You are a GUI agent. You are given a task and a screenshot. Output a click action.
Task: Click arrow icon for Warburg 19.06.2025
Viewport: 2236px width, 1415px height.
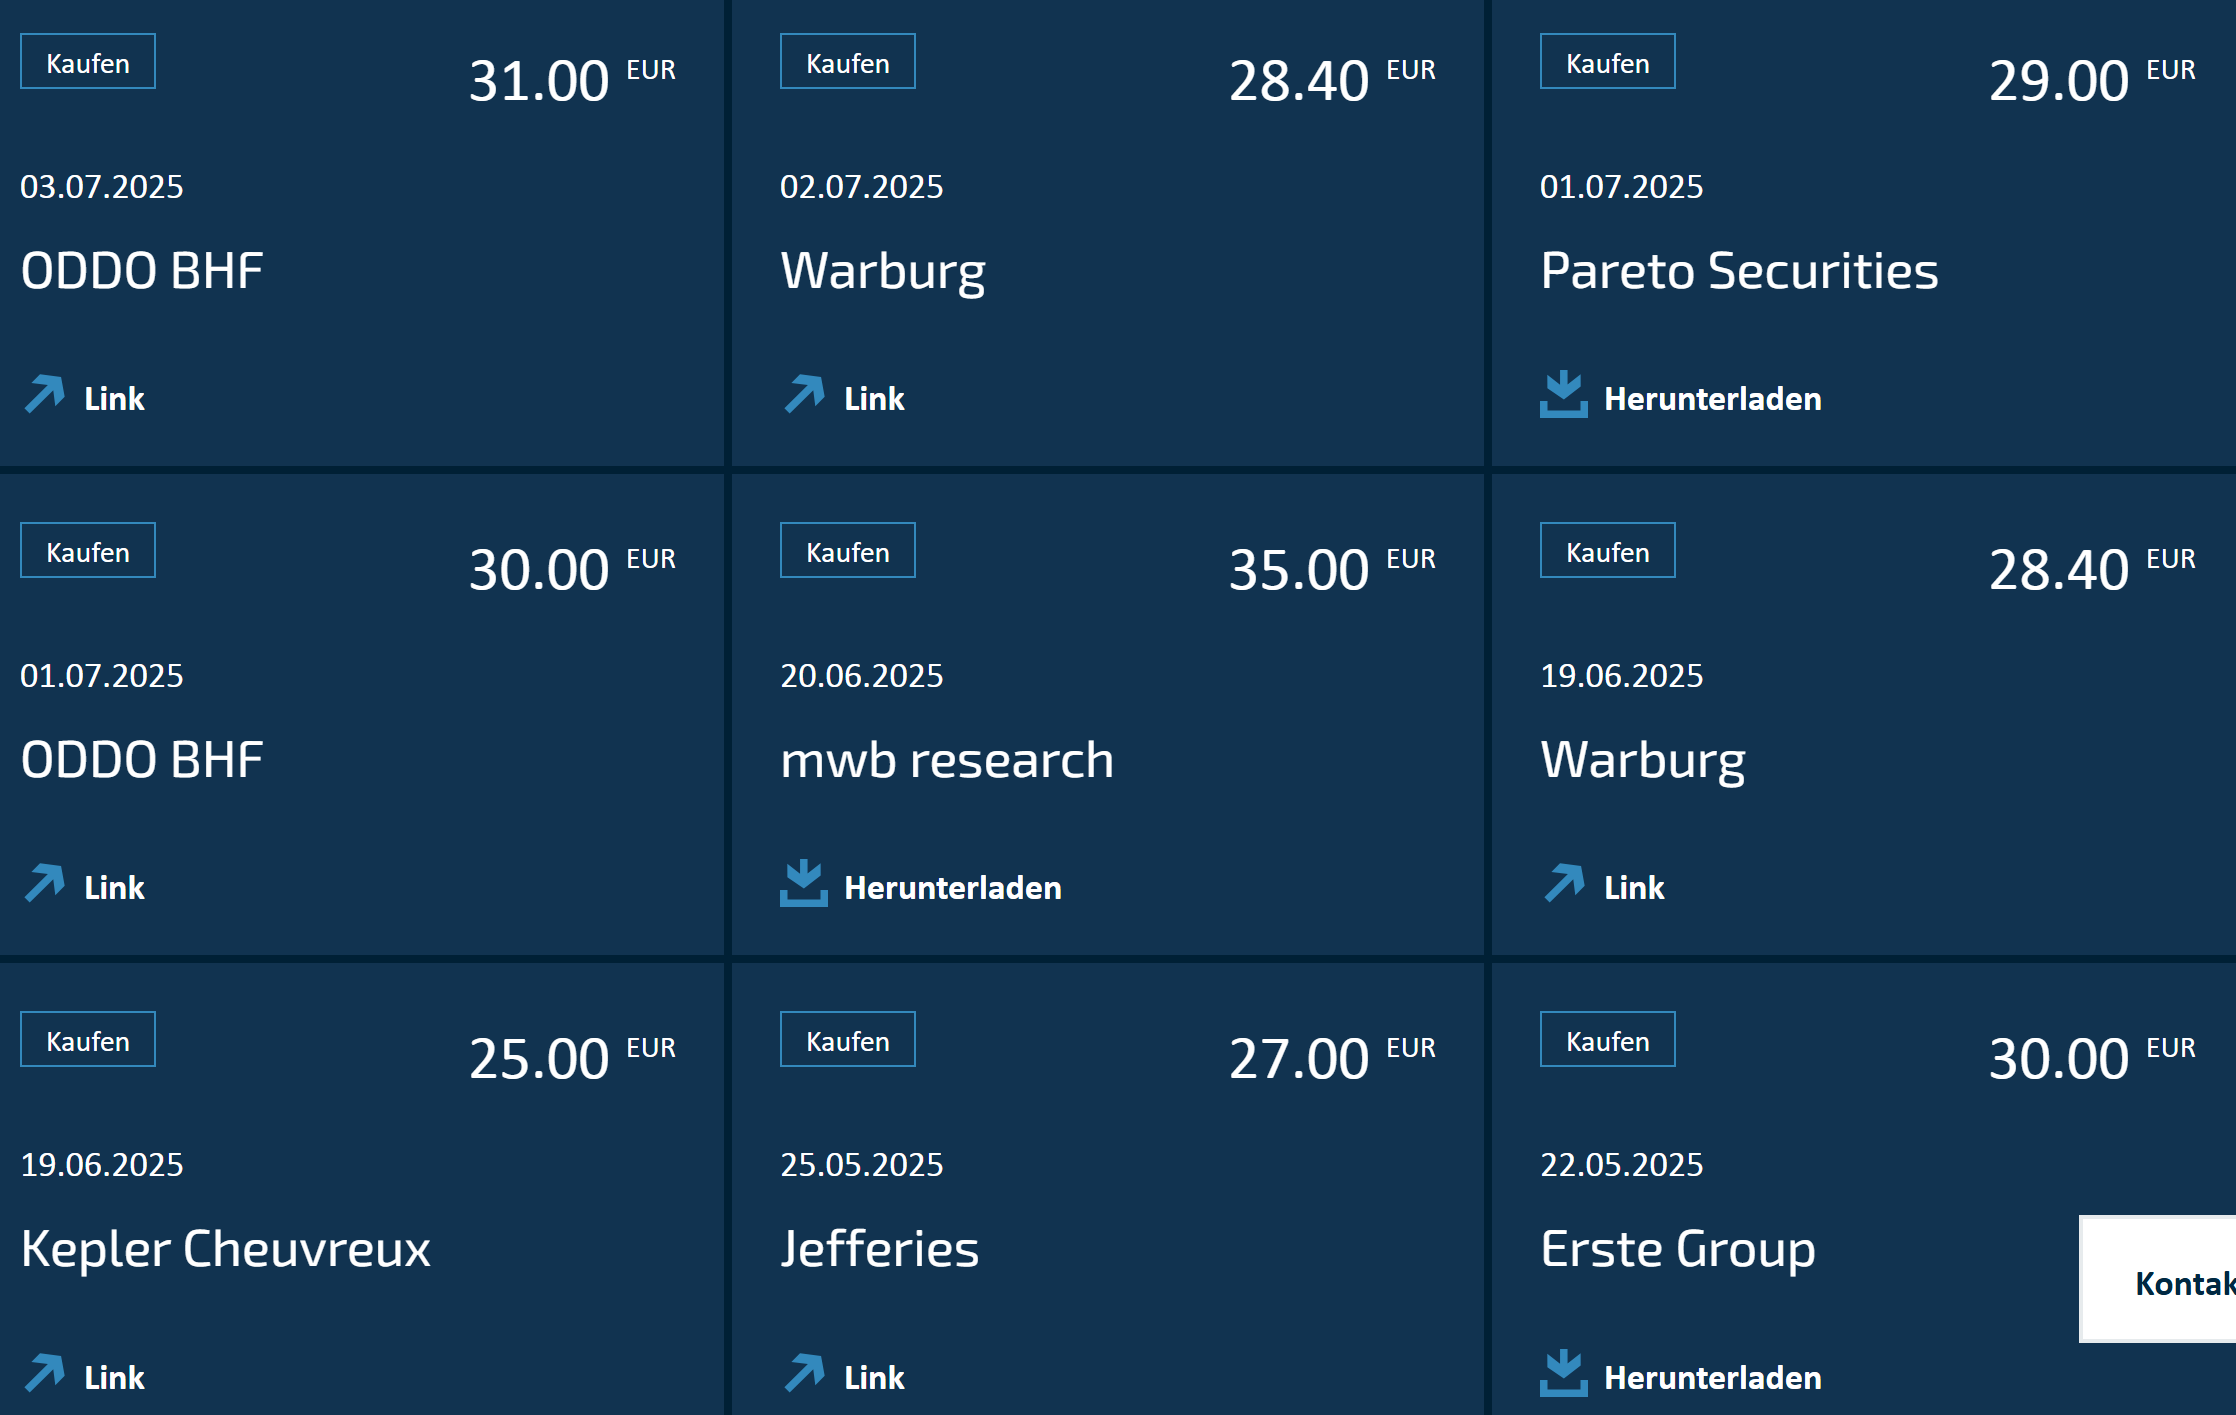(x=1565, y=883)
